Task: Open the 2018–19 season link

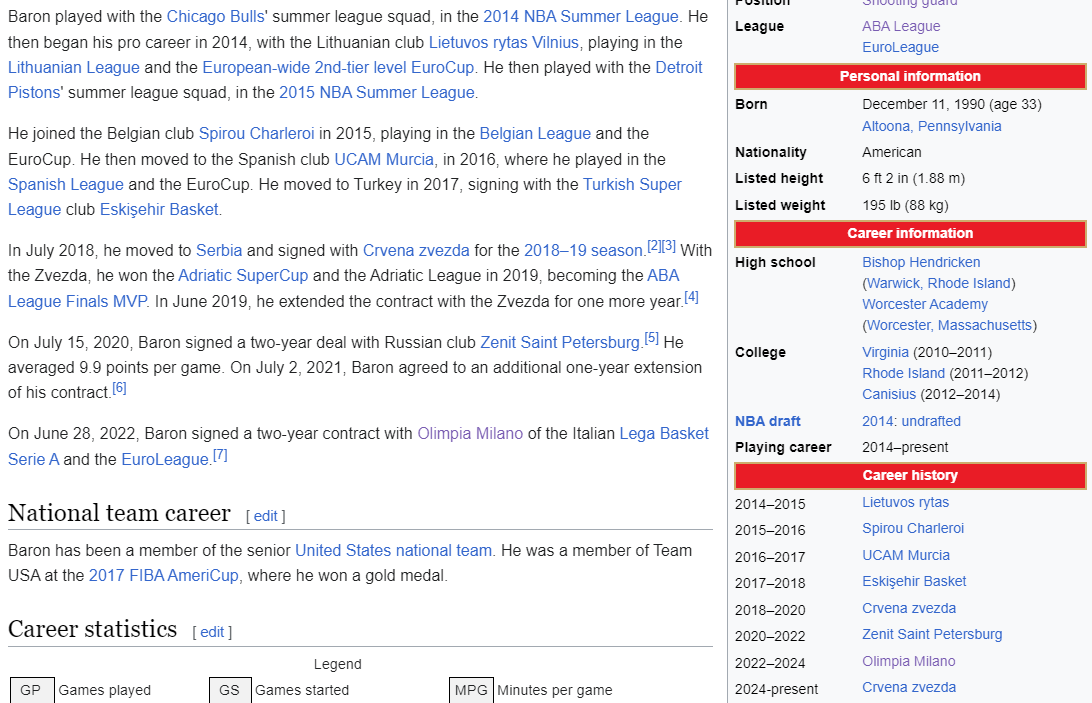Action: click(x=584, y=251)
